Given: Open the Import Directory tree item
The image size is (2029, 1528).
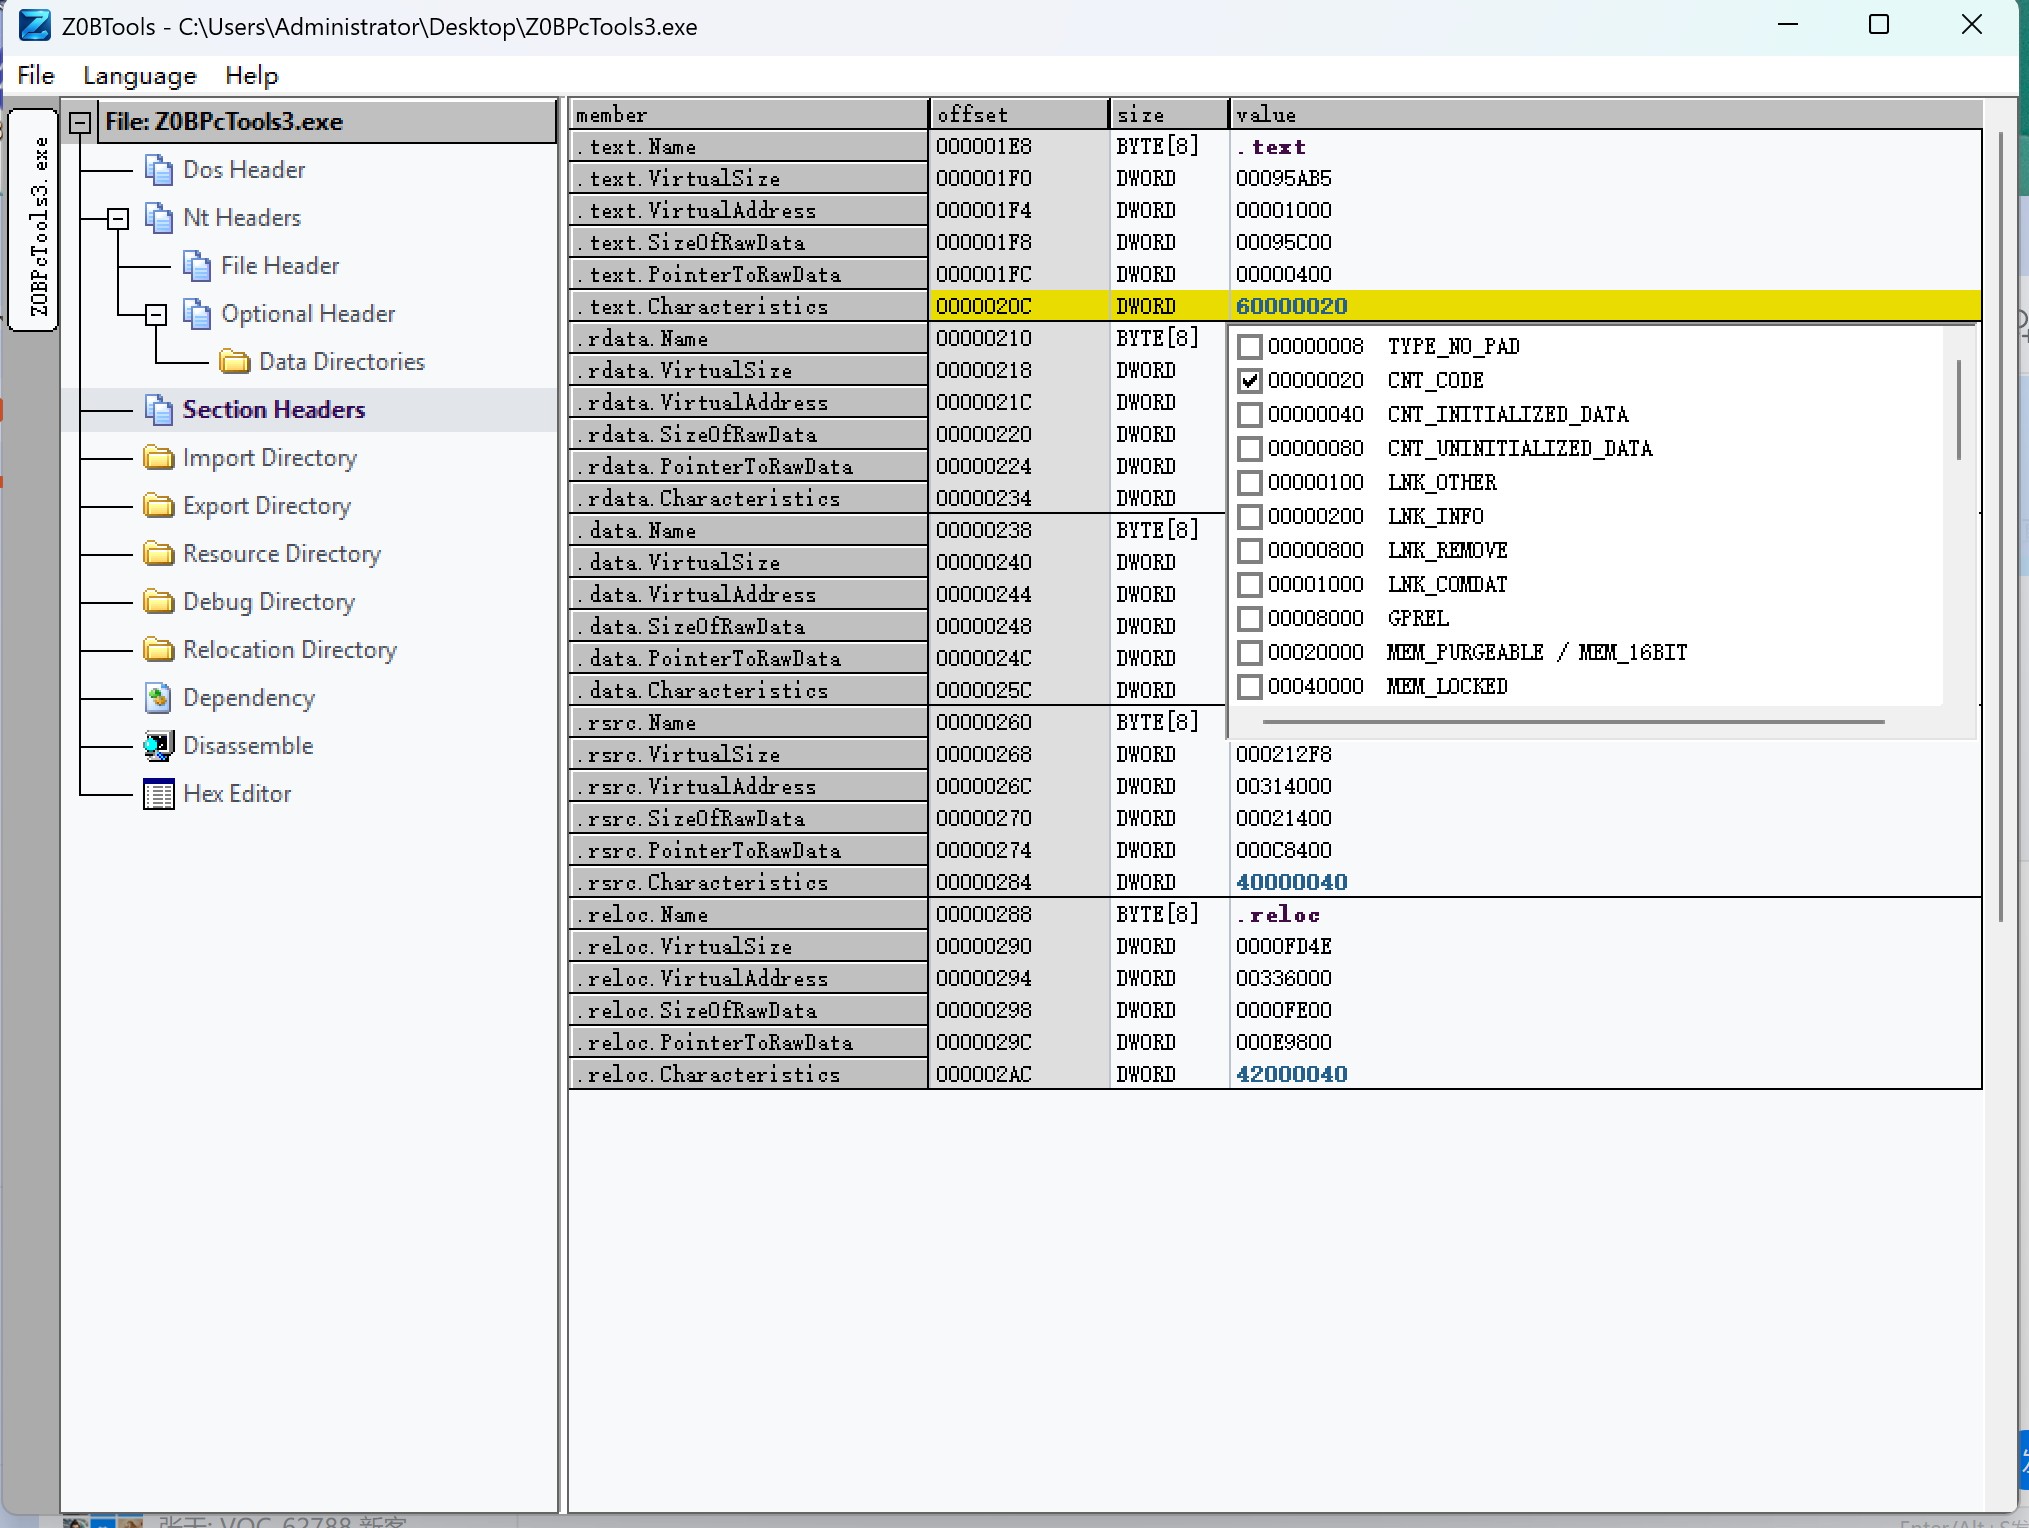Looking at the screenshot, I should (x=270, y=457).
